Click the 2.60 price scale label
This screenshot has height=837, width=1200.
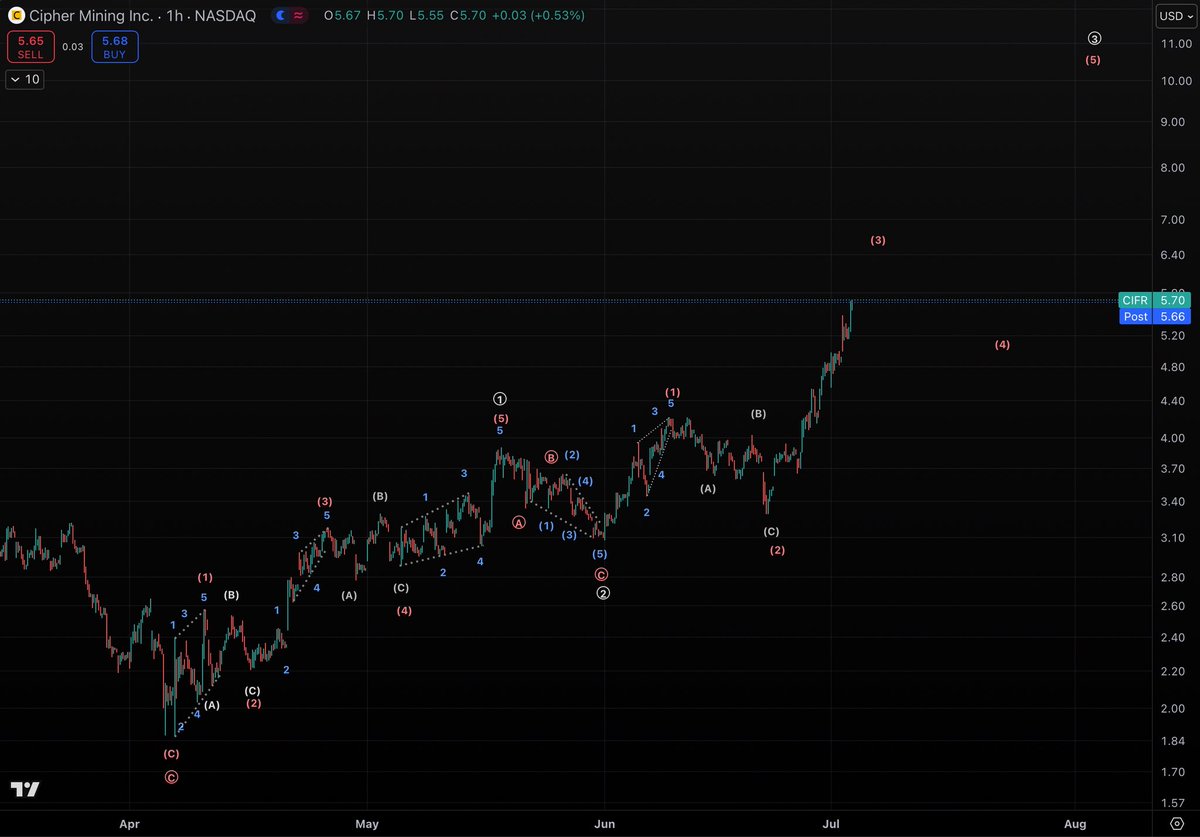click(x=1172, y=606)
